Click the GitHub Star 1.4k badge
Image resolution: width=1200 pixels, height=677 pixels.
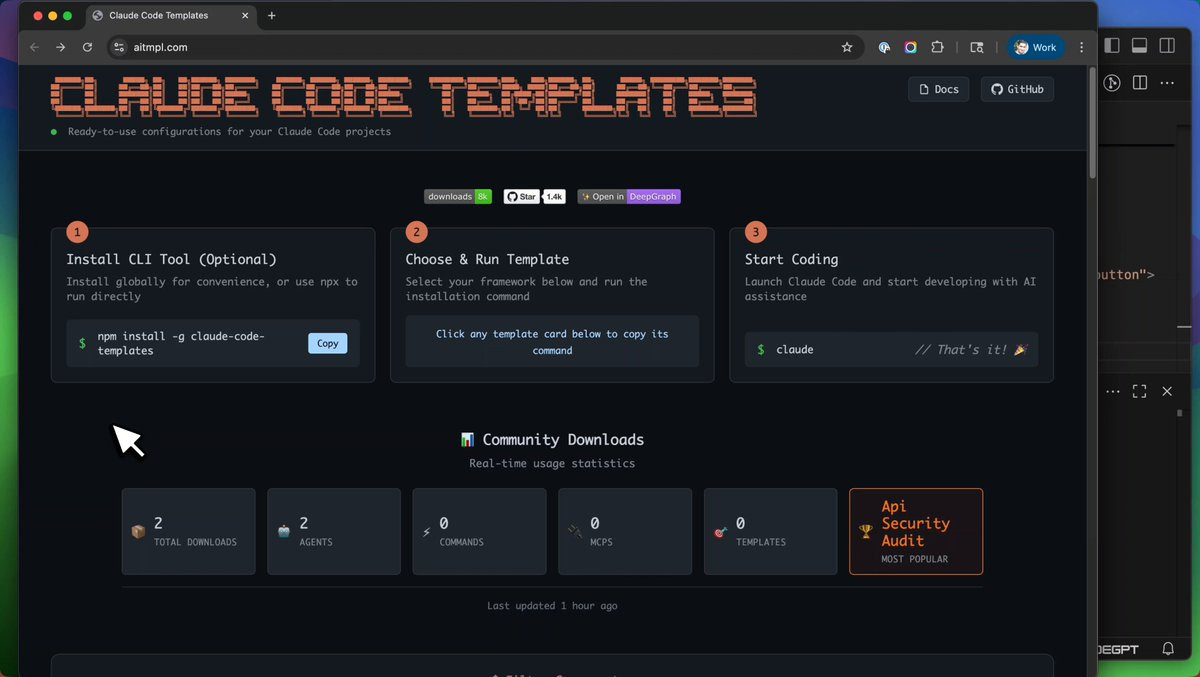click(535, 196)
